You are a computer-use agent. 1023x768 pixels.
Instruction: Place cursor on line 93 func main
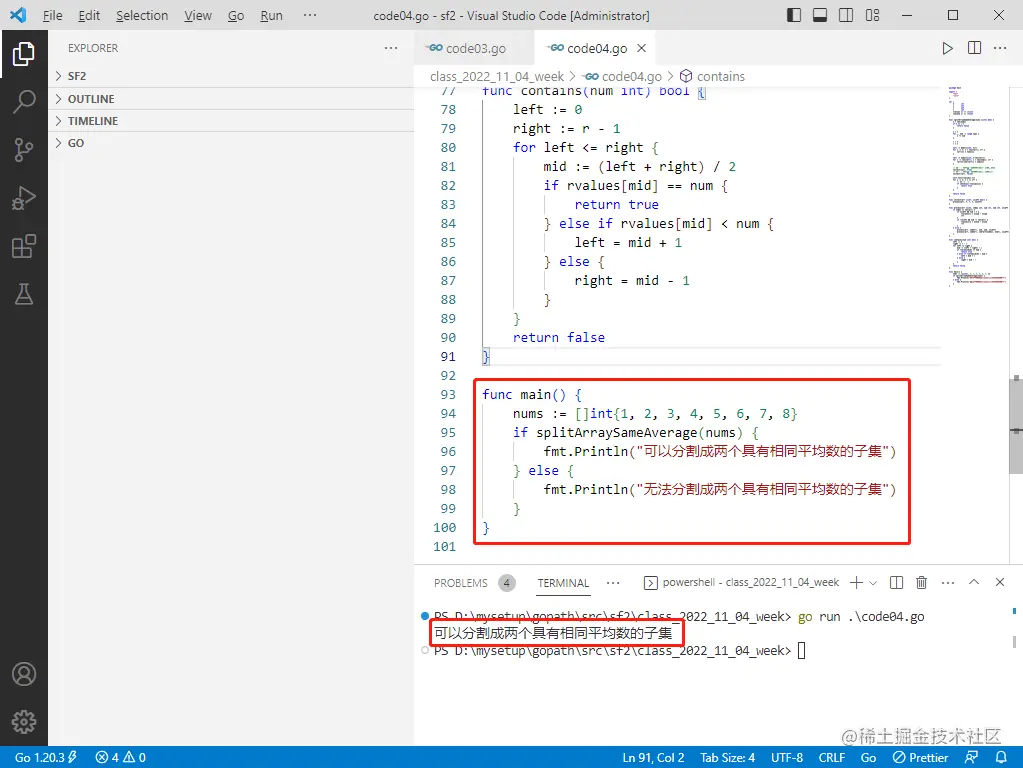[x=532, y=395]
